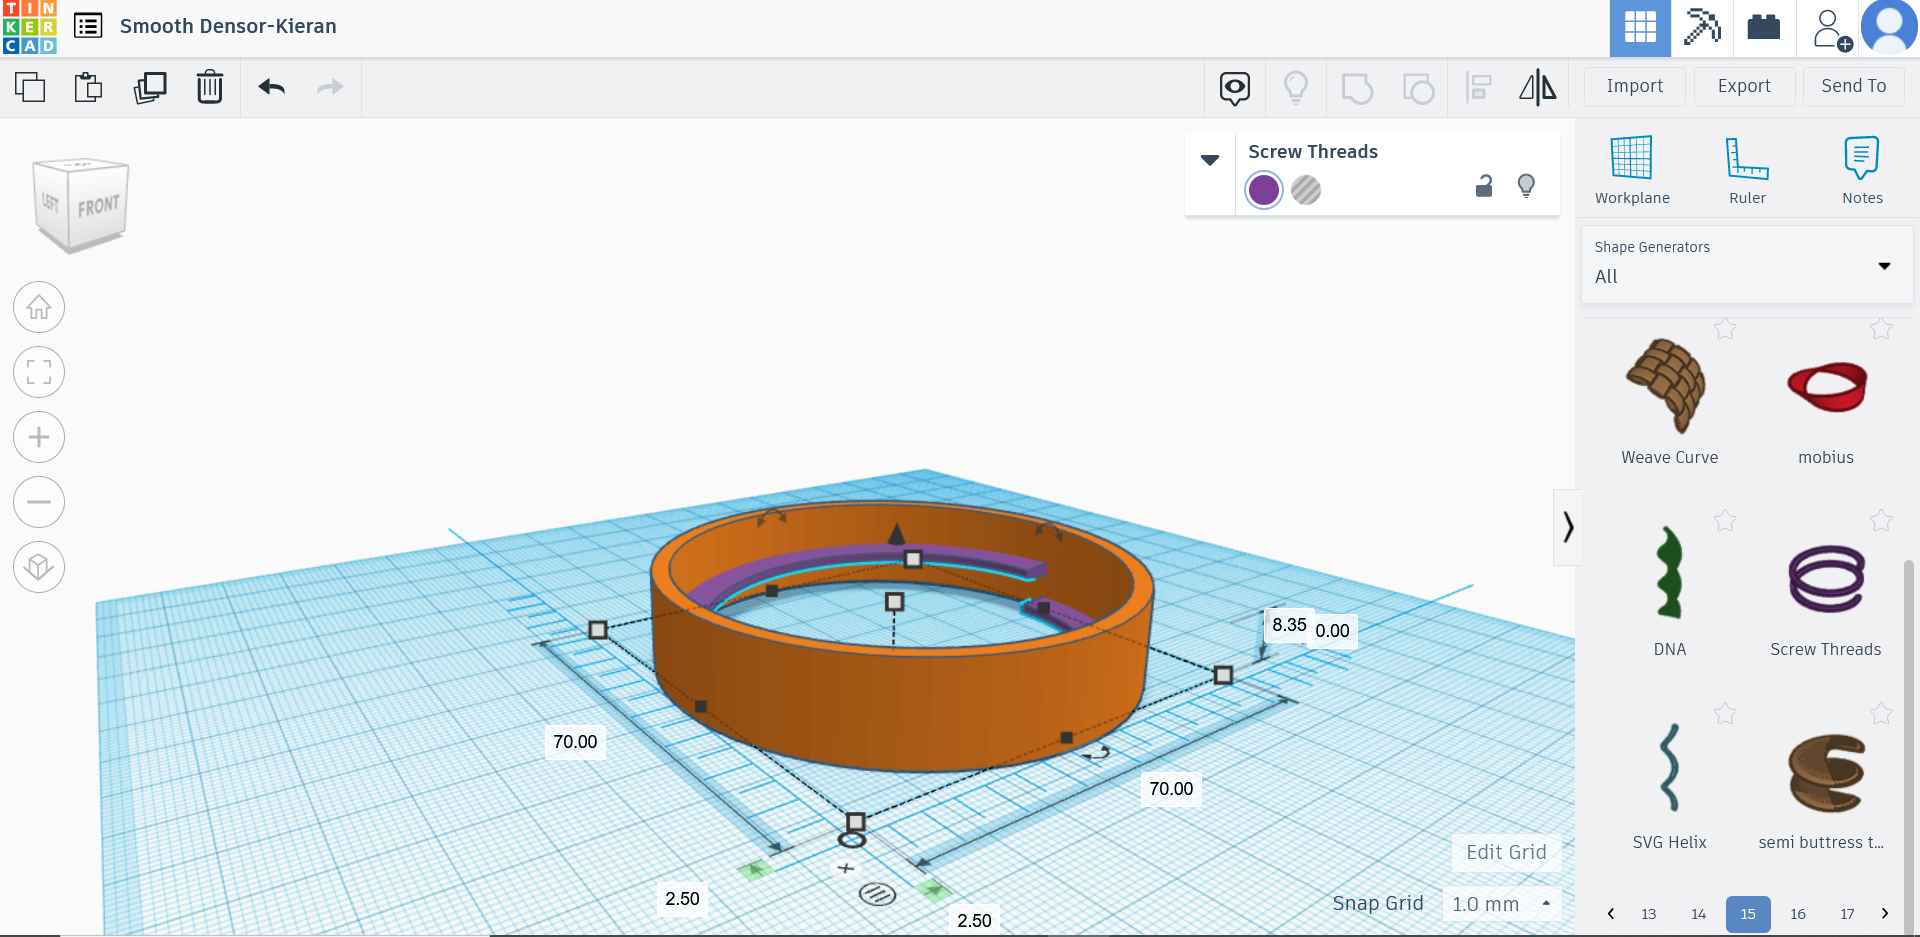Viewport: 1920px width, 937px height.
Task: Collapse the Screw Threads inspector panel
Action: pyautogui.click(x=1211, y=160)
